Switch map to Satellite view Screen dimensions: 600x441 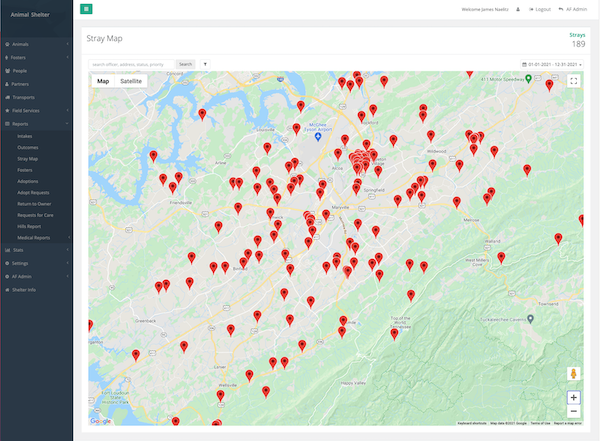pyautogui.click(x=131, y=81)
